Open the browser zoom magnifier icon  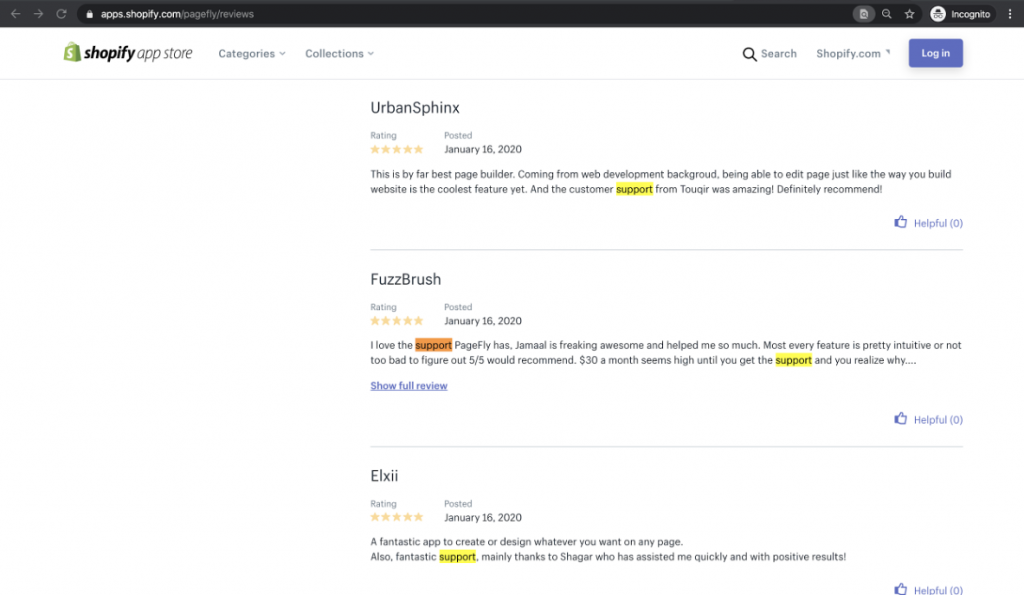coord(887,14)
